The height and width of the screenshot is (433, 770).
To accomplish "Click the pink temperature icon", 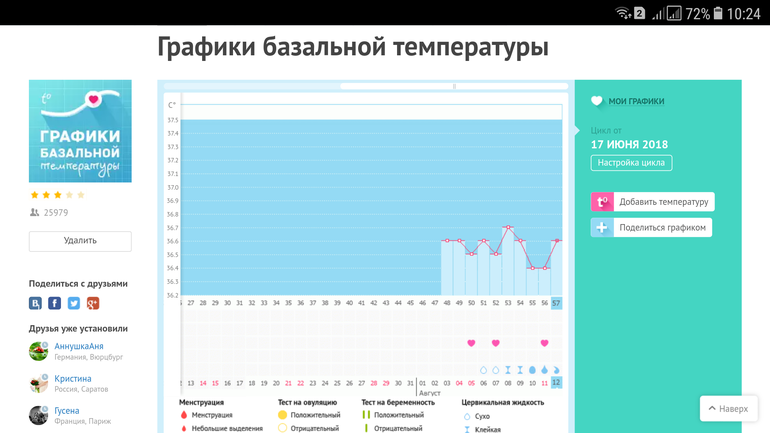I will (602, 202).
